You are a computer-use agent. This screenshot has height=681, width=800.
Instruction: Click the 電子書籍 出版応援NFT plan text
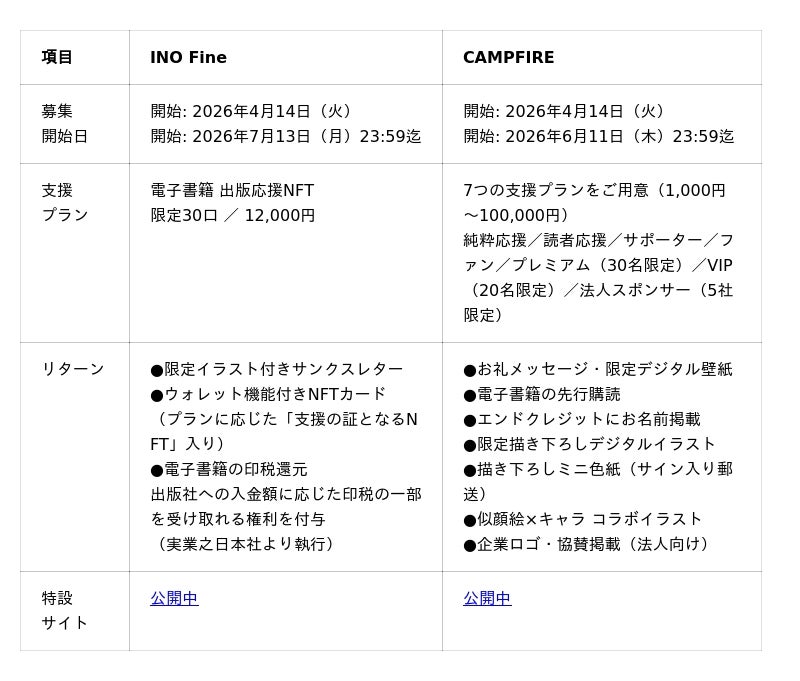pos(232,190)
